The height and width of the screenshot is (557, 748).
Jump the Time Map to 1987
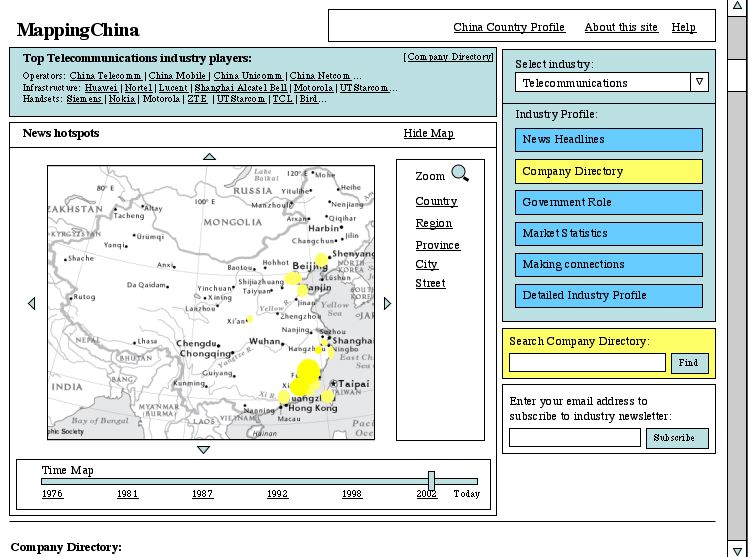point(202,494)
